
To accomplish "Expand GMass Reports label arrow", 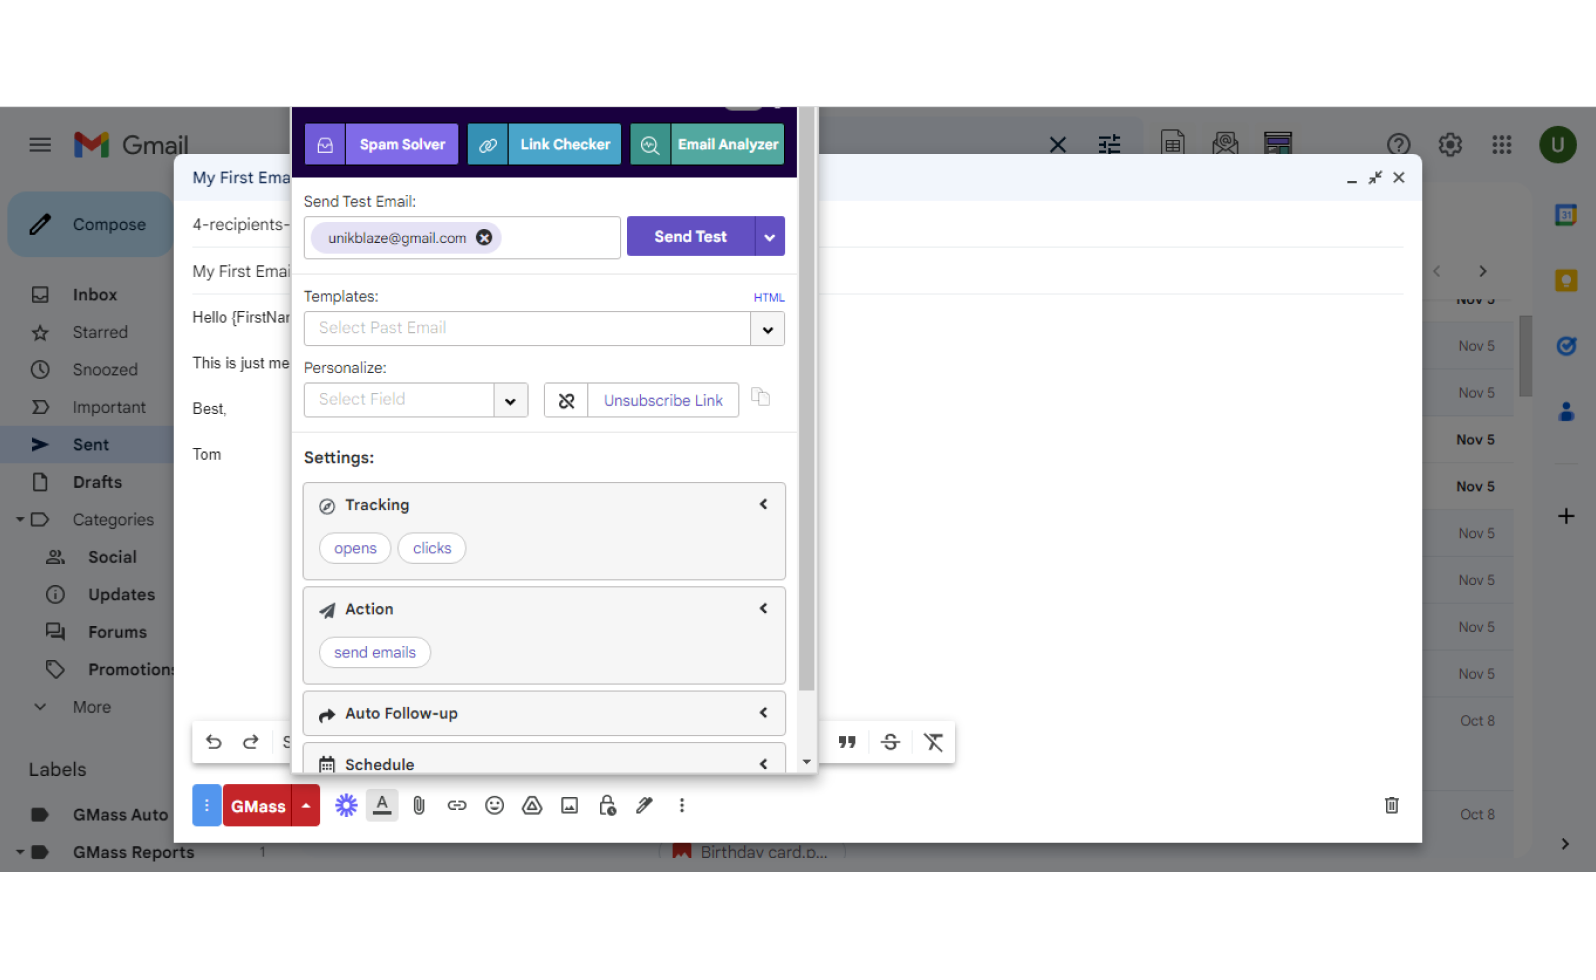I will [19, 853].
